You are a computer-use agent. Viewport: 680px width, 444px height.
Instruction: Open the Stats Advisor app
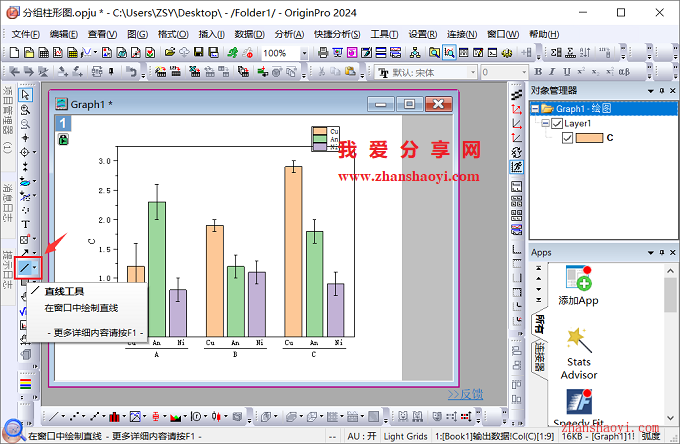point(579,354)
